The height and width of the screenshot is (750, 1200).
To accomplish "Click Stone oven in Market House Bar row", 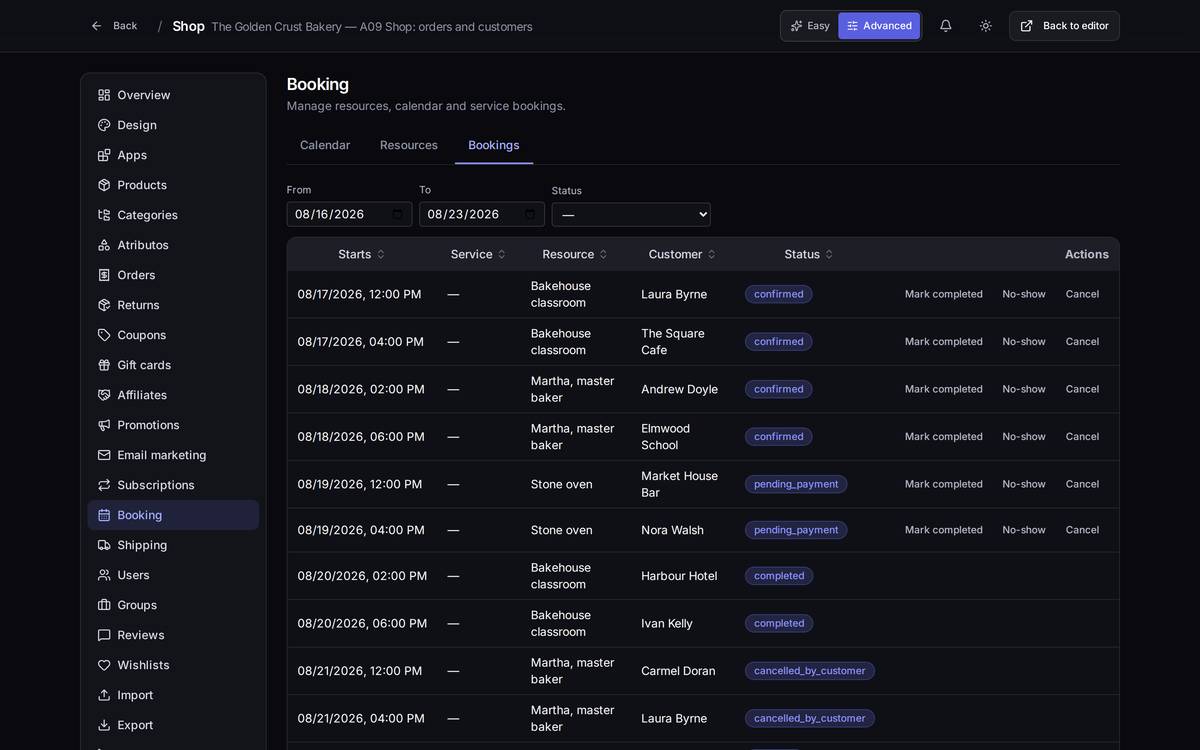I will pos(562,484).
